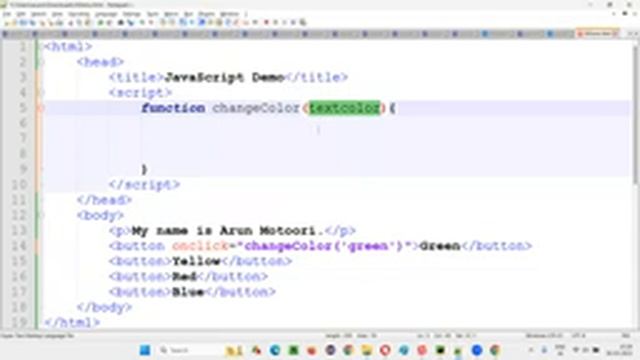Image resolution: width=640 pixels, height=360 pixels.
Task: Open the Language menu
Action: (x=106, y=14)
